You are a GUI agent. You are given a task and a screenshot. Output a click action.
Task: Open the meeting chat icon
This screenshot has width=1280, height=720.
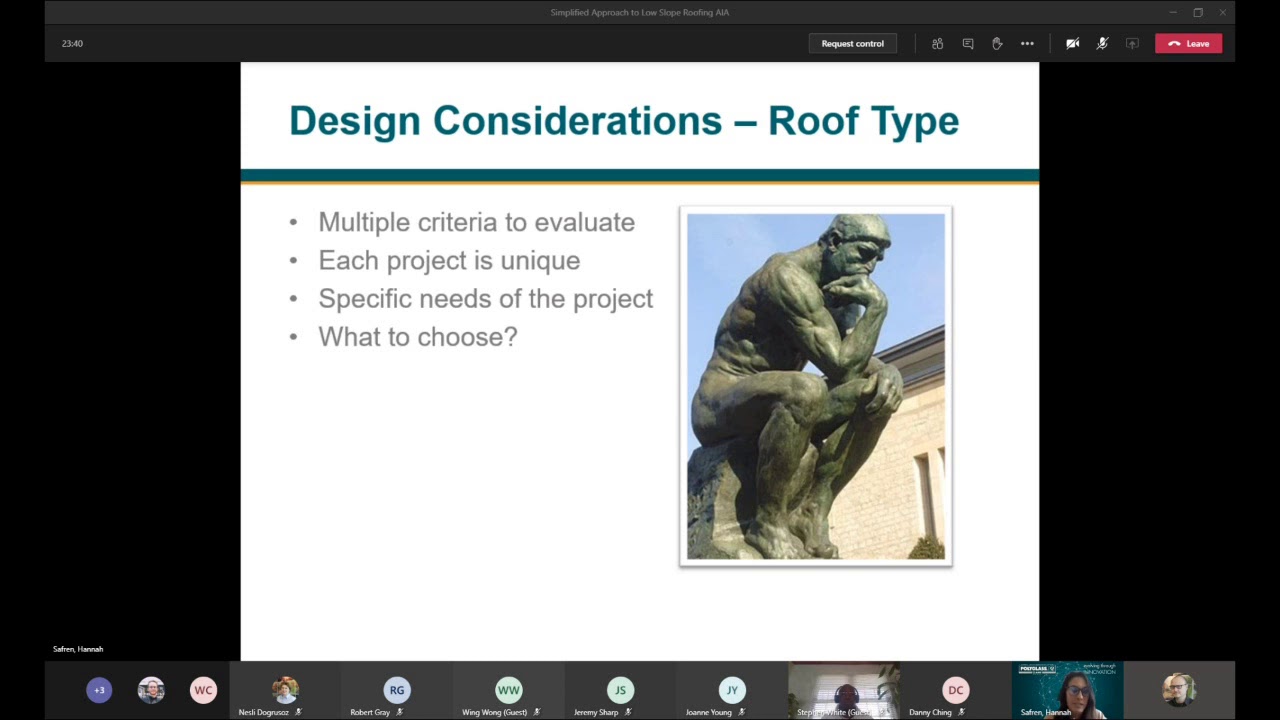[967, 44]
